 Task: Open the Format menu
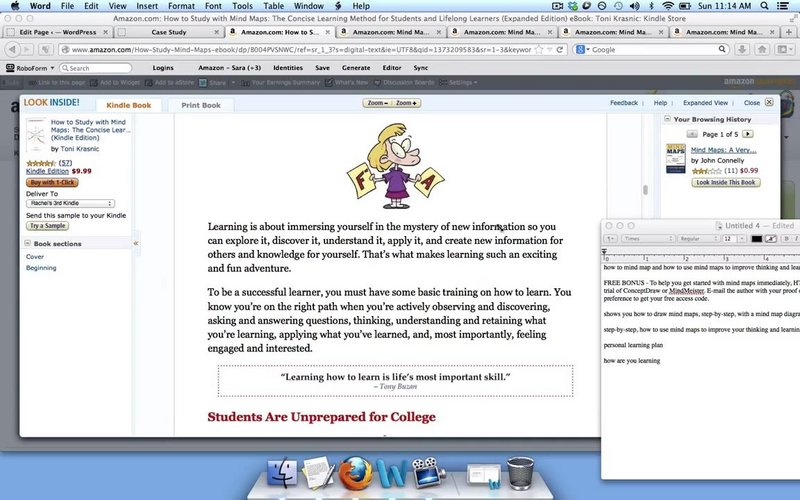pyautogui.click(x=181, y=6)
